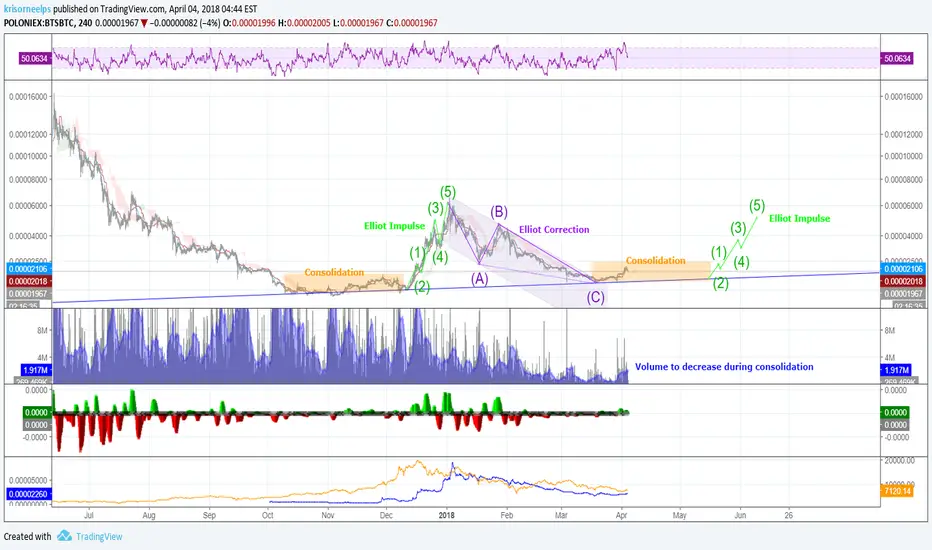Click the Jul date on time axis

pos(89,515)
